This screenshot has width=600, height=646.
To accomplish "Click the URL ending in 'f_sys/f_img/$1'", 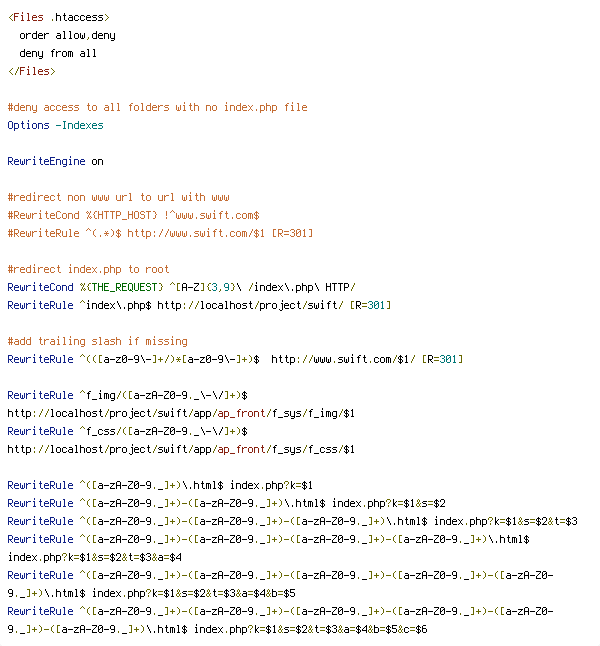I will point(181,413).
